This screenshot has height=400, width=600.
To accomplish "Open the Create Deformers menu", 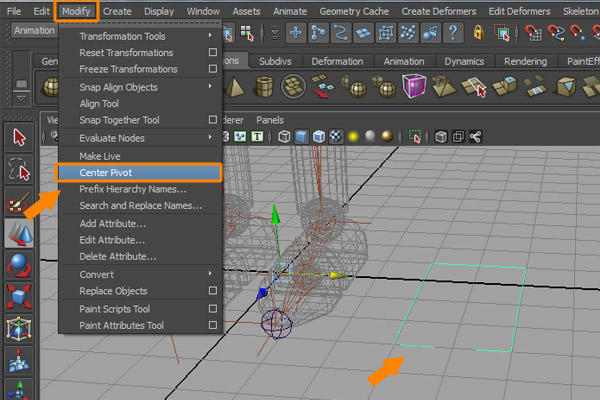I will tap(442, 10).
